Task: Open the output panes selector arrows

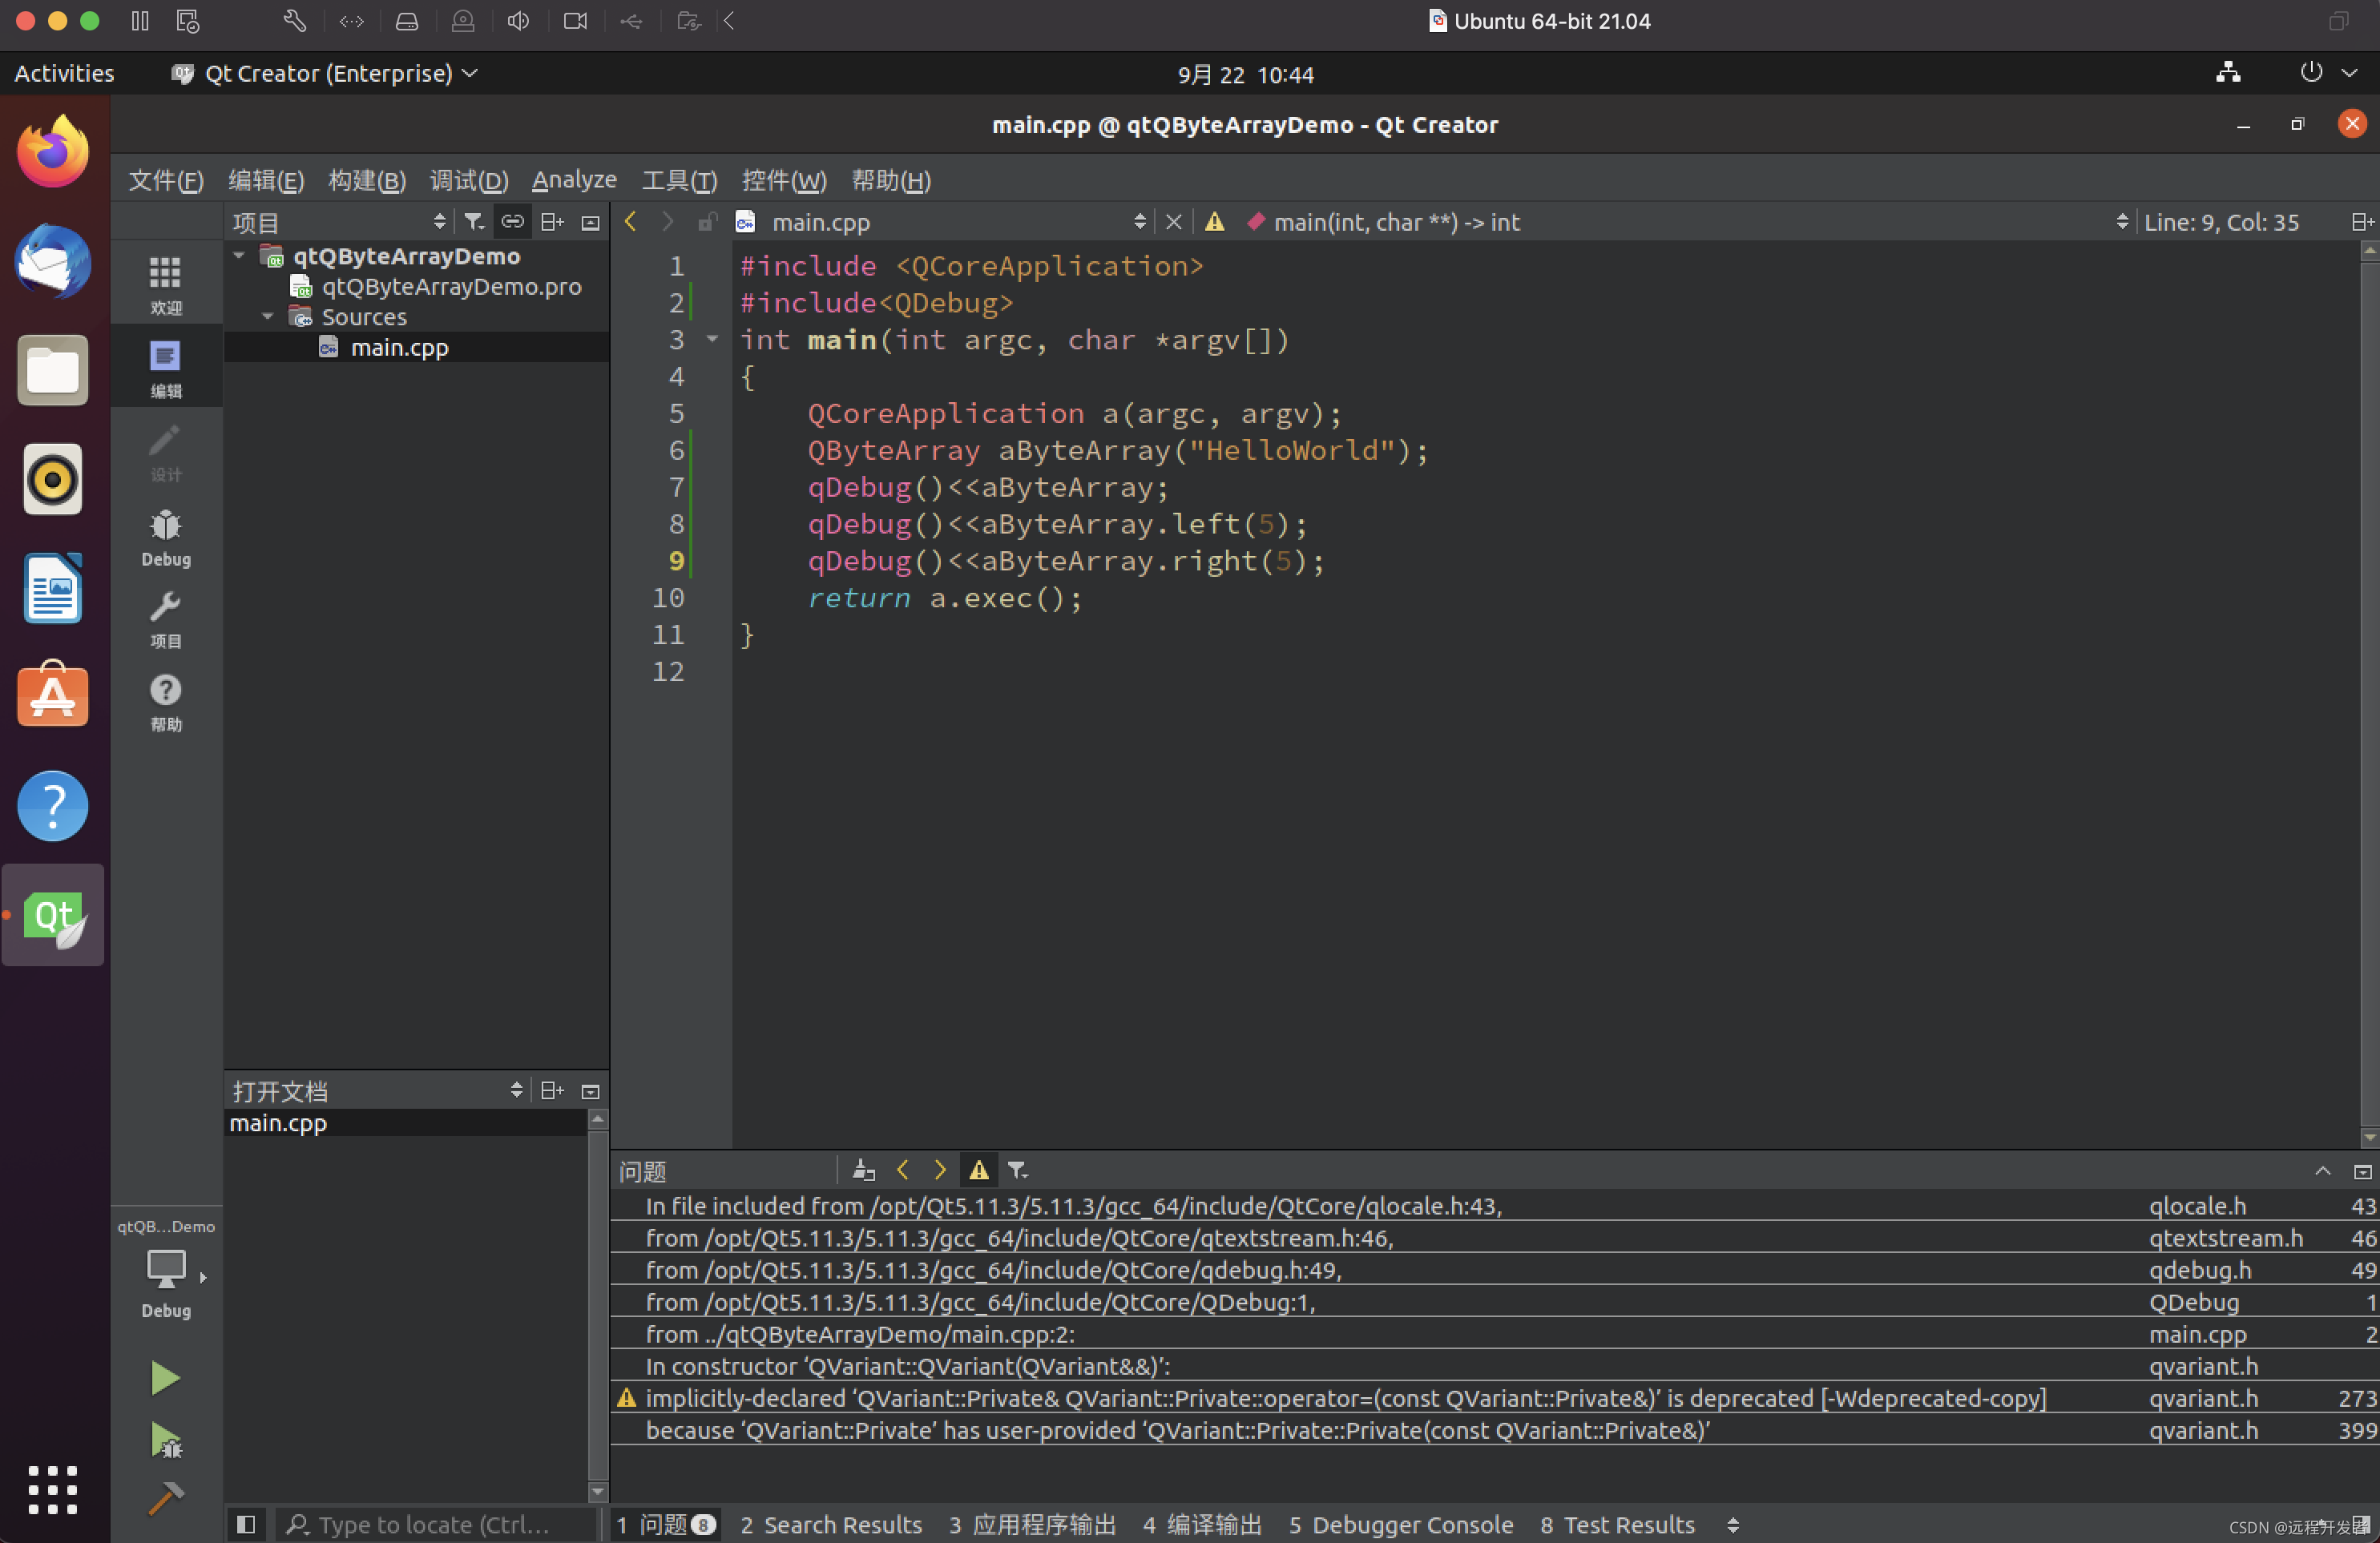Action: (x=1733, y=1525)
